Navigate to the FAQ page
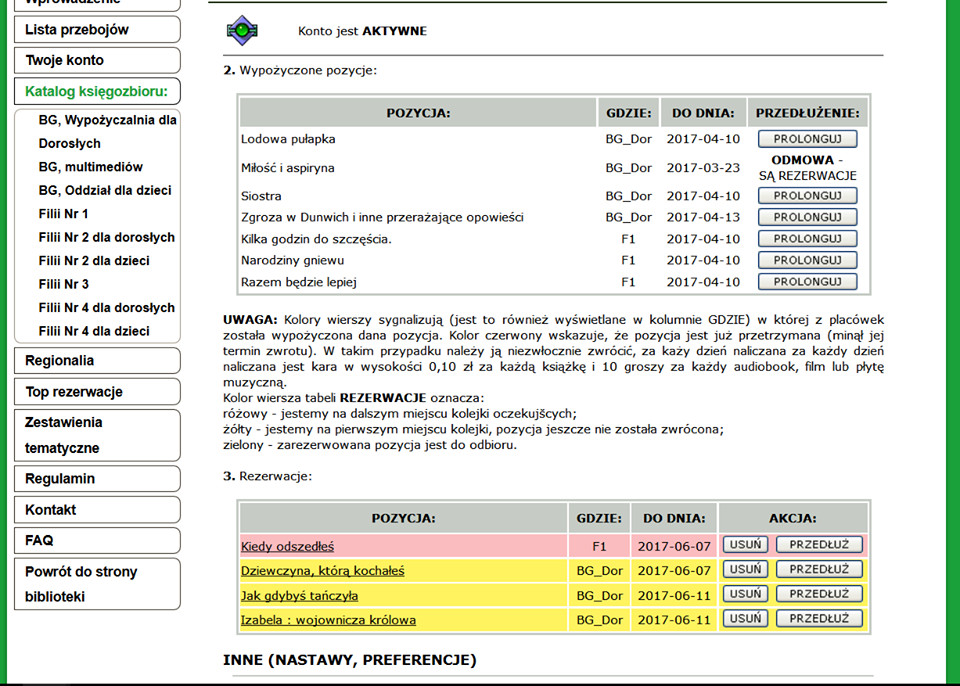The height and width of the screenshot is (686, 960). 96,540
